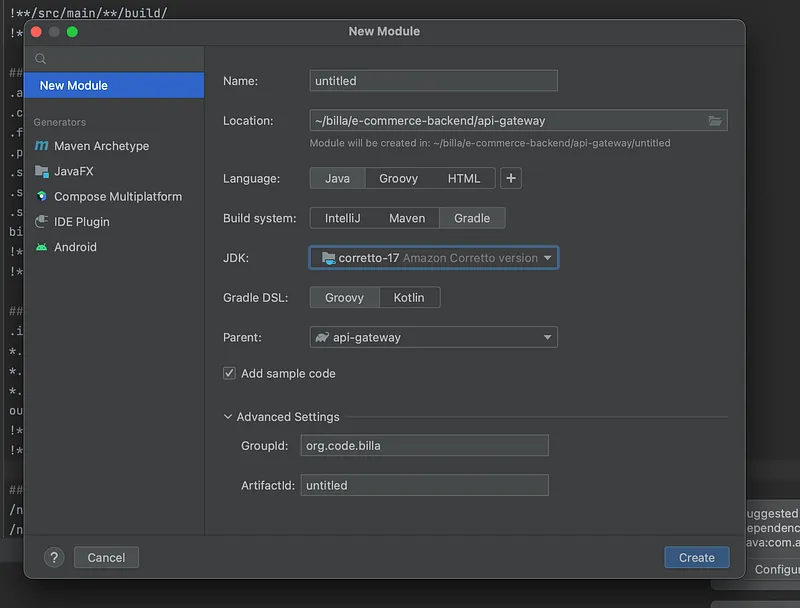800x608 pixels.
Task: Cancel the New Module dialog
Action: point(106,558)
